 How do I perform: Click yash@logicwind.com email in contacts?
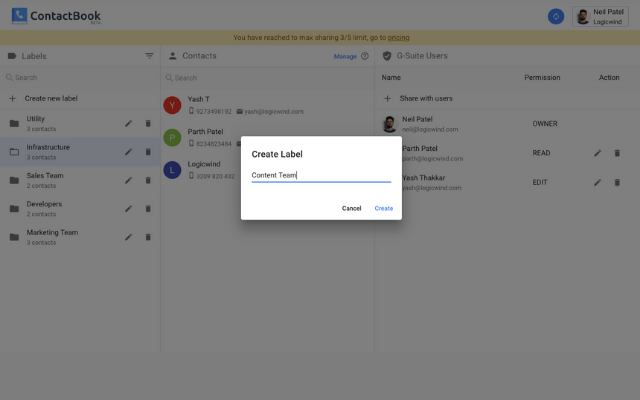[x=273, y=111]
